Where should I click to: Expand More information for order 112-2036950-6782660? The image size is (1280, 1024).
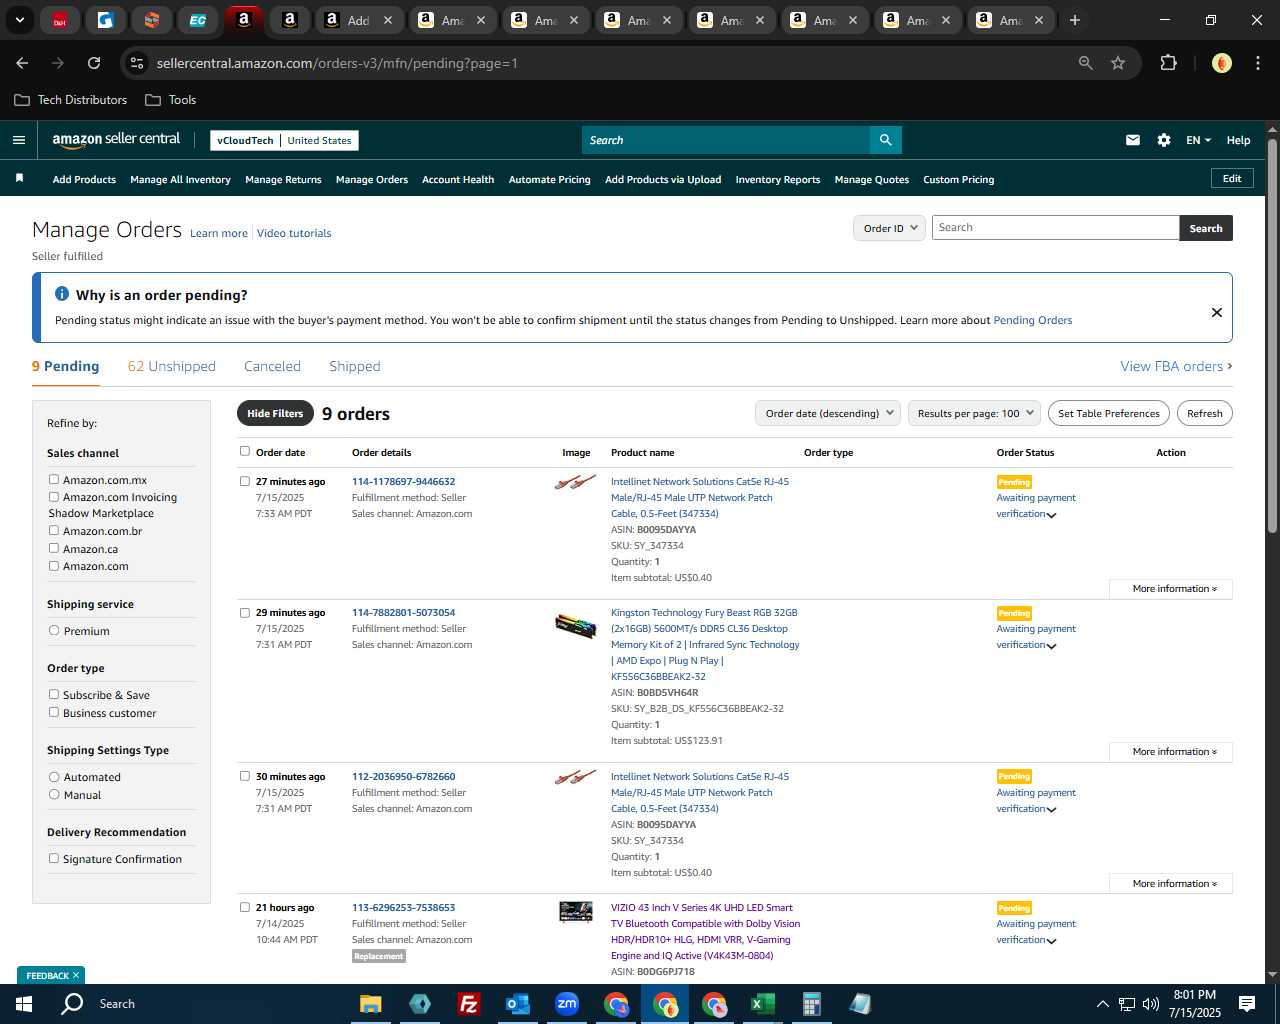(1171, 884)
